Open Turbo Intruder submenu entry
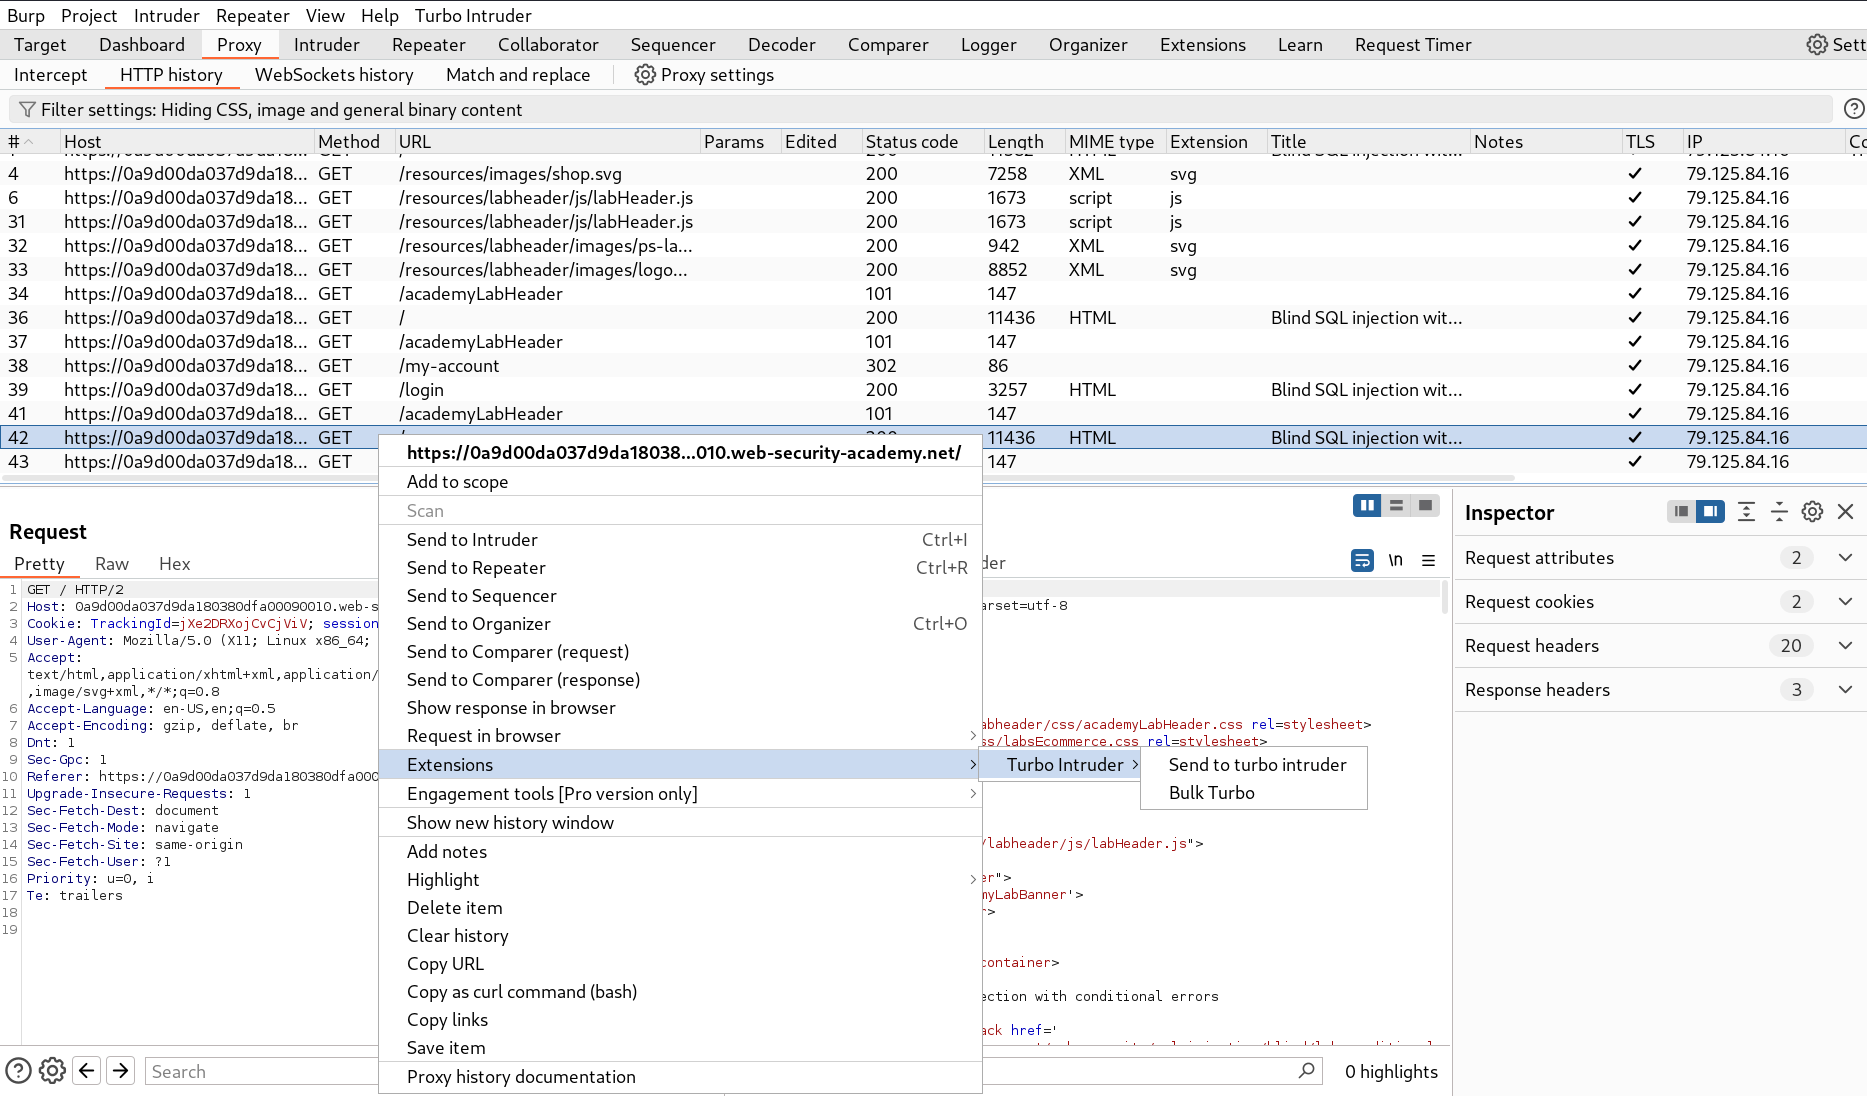Screen dimensions: 1867x1096 coord(1062,765)
